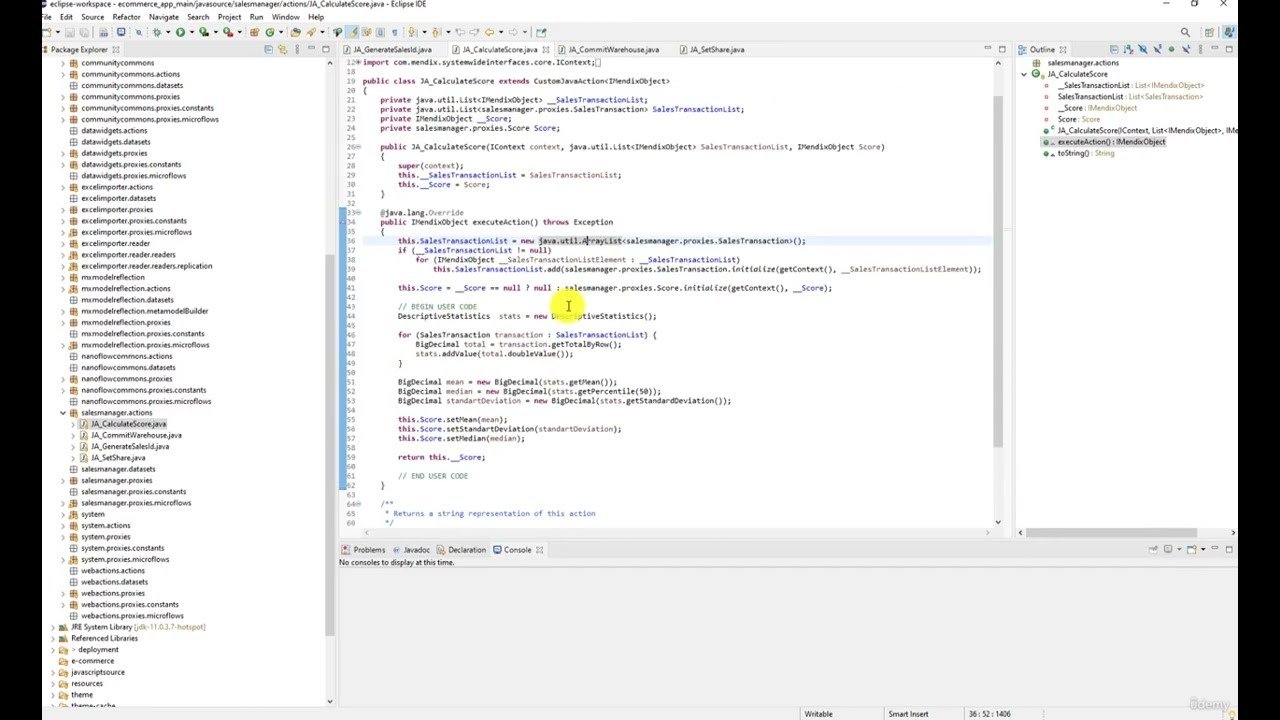
Task: Click the Sort icon in the Outline view
Action: click(x=1128, y=49)
